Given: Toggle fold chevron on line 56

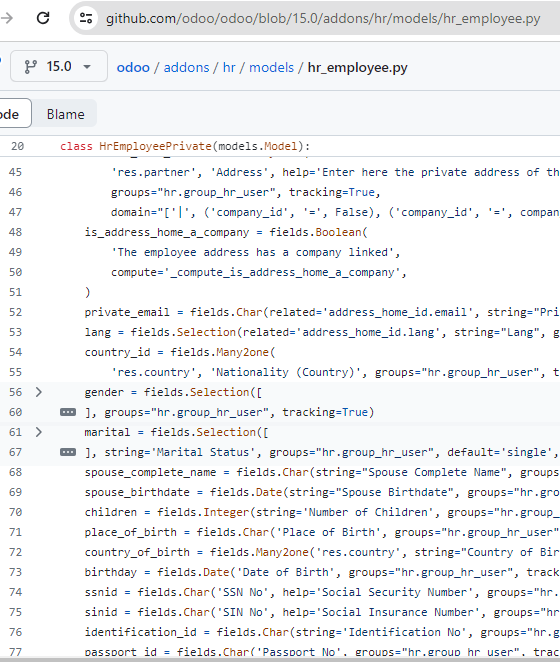Looking at the screenshot, I should (x=39, y=392).
